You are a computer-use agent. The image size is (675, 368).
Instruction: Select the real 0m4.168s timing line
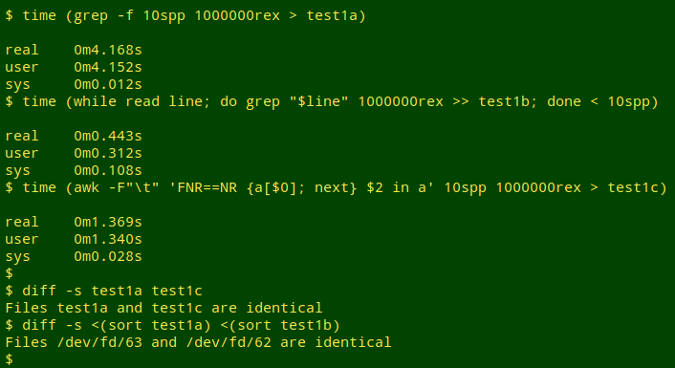[74, 50]
